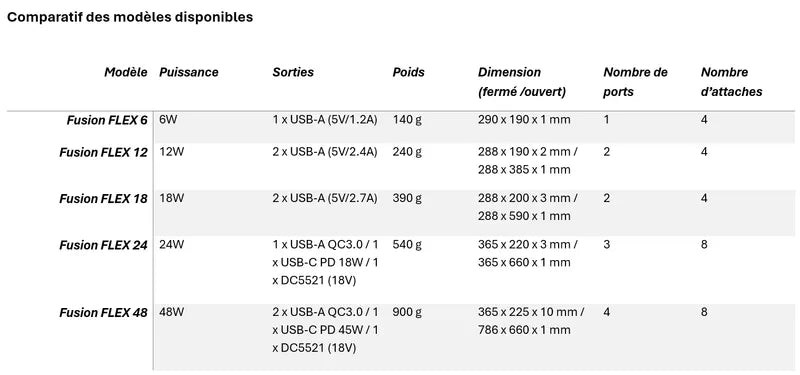Select the Puissance column header
This screenshot has width=800, height=375.
[x=189, y=72]
